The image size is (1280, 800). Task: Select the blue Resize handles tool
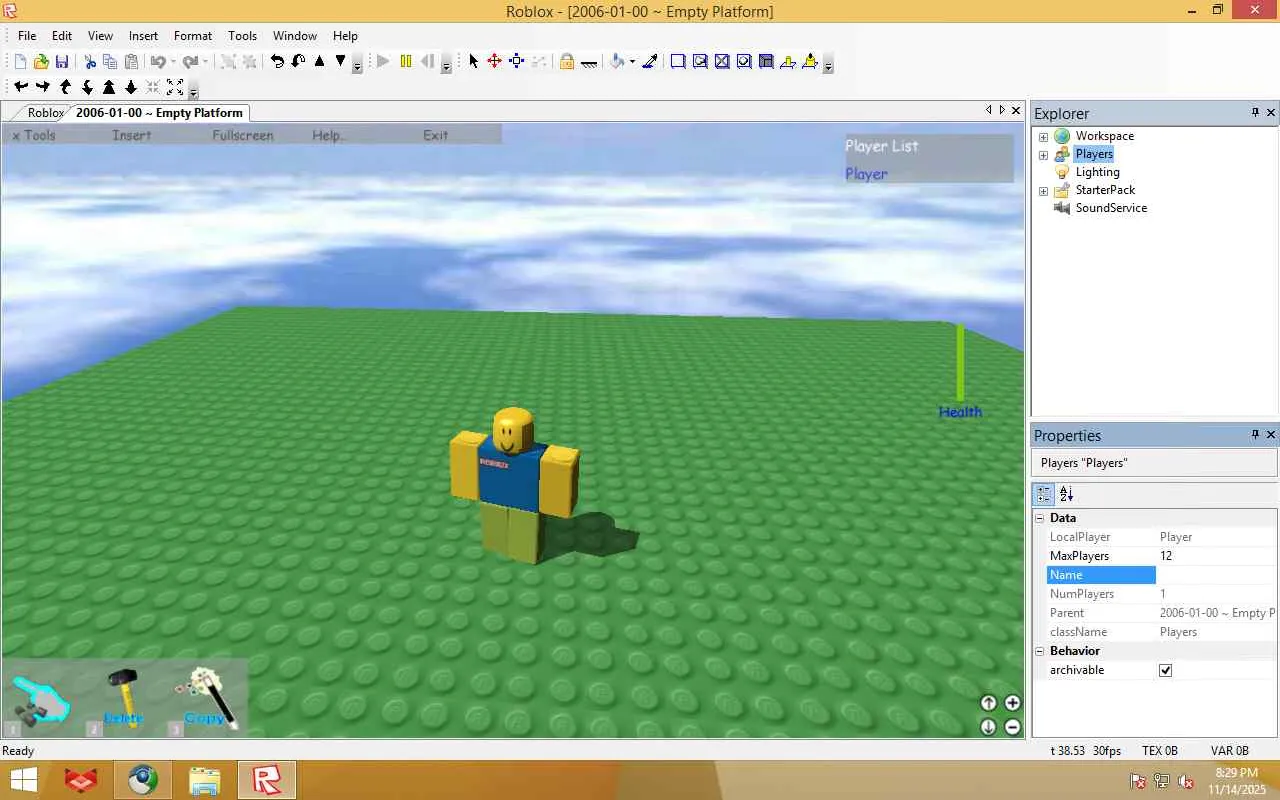coord(517,61)
